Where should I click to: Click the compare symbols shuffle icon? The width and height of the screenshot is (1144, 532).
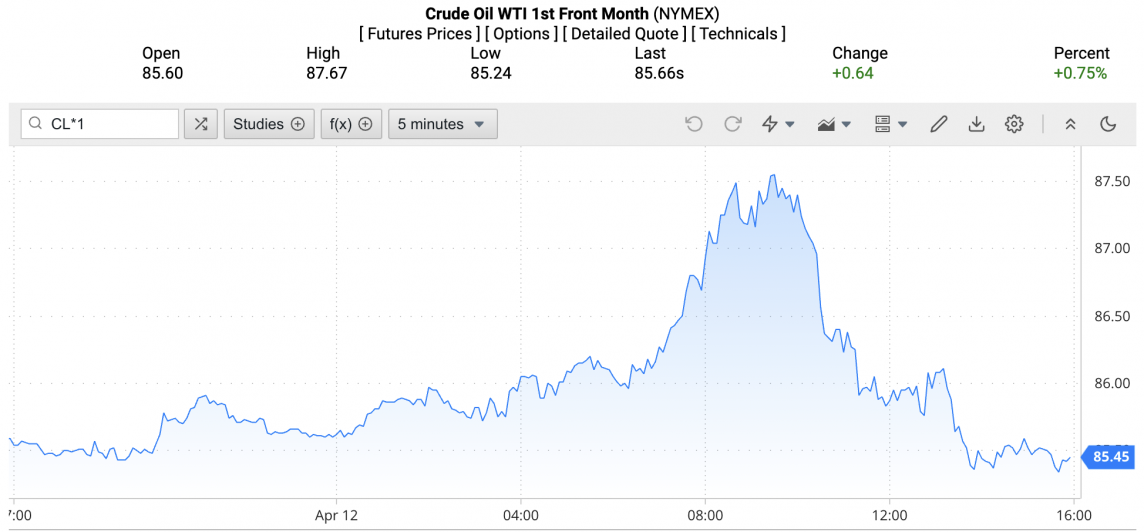(x=201, y=124)
